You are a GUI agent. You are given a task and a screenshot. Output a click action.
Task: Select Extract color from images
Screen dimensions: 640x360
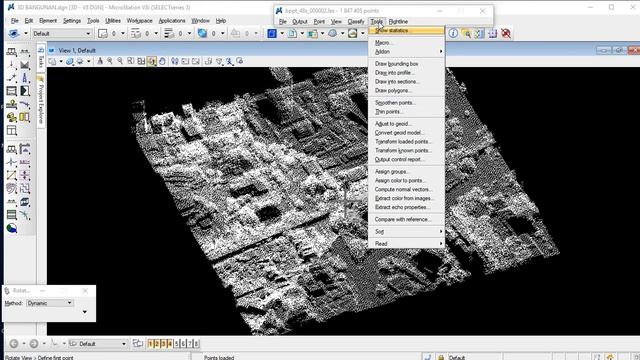tap(406, 199)
